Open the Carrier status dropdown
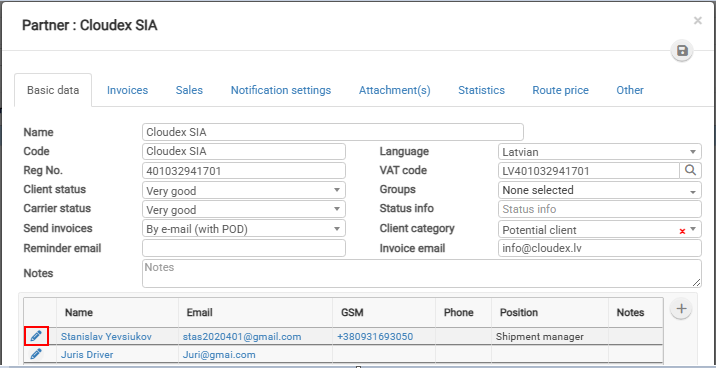The image size is (716, 368). point(244,209)
